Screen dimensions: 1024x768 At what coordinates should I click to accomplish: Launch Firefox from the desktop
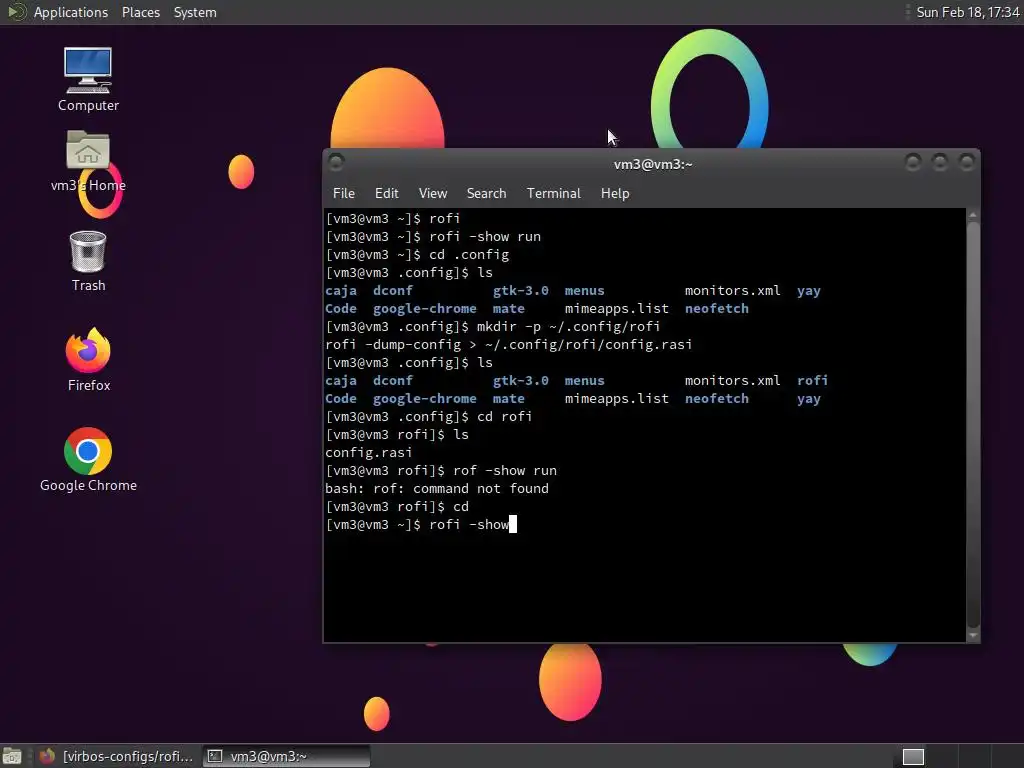tap(88, 360)
